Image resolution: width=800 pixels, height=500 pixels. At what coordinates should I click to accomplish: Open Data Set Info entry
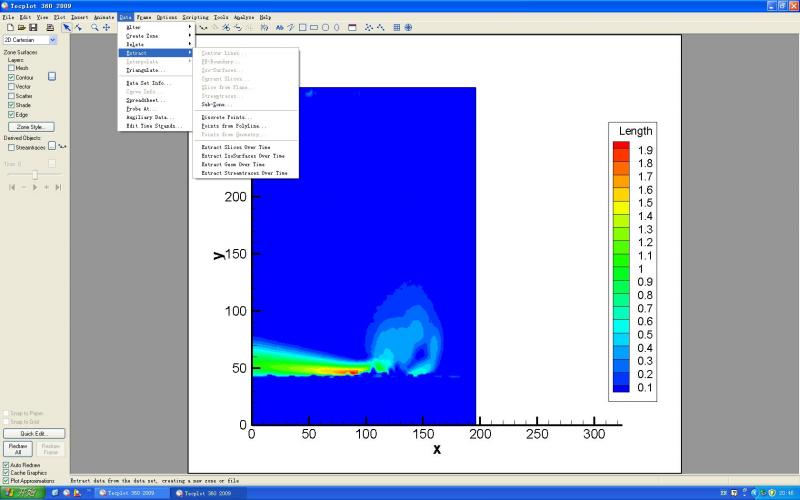[156, 83]
